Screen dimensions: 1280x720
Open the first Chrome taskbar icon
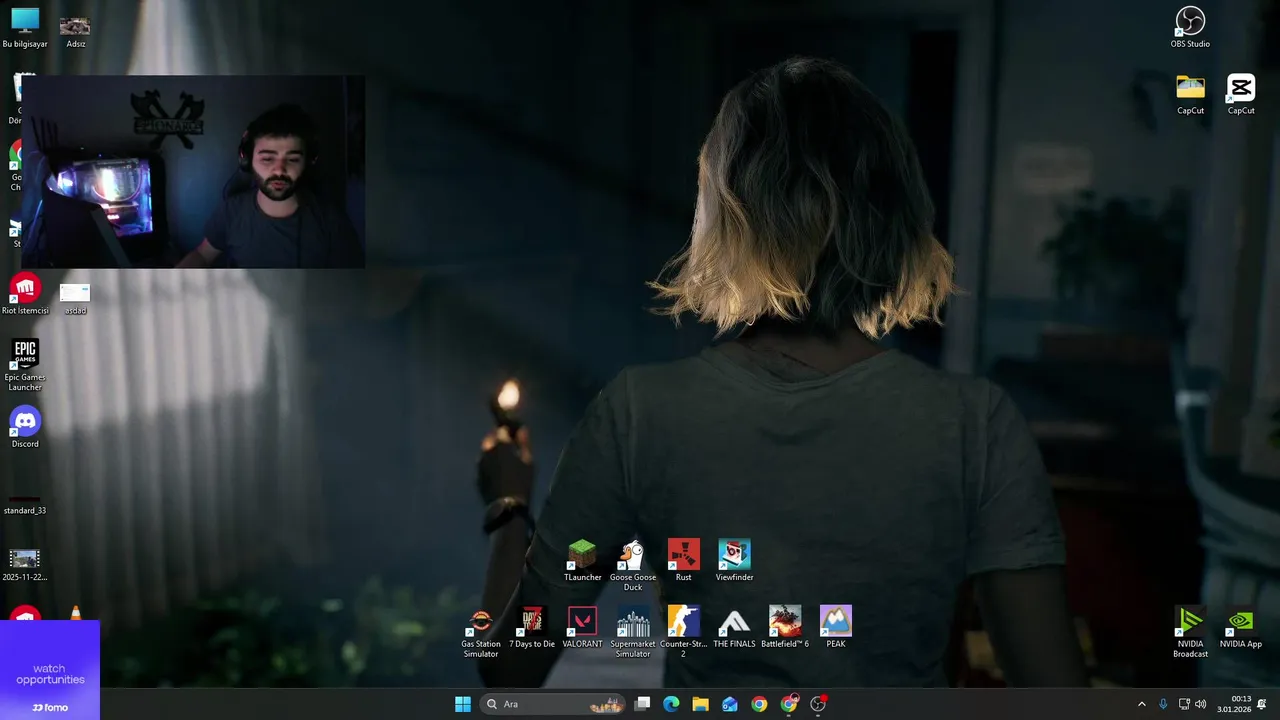759,704
